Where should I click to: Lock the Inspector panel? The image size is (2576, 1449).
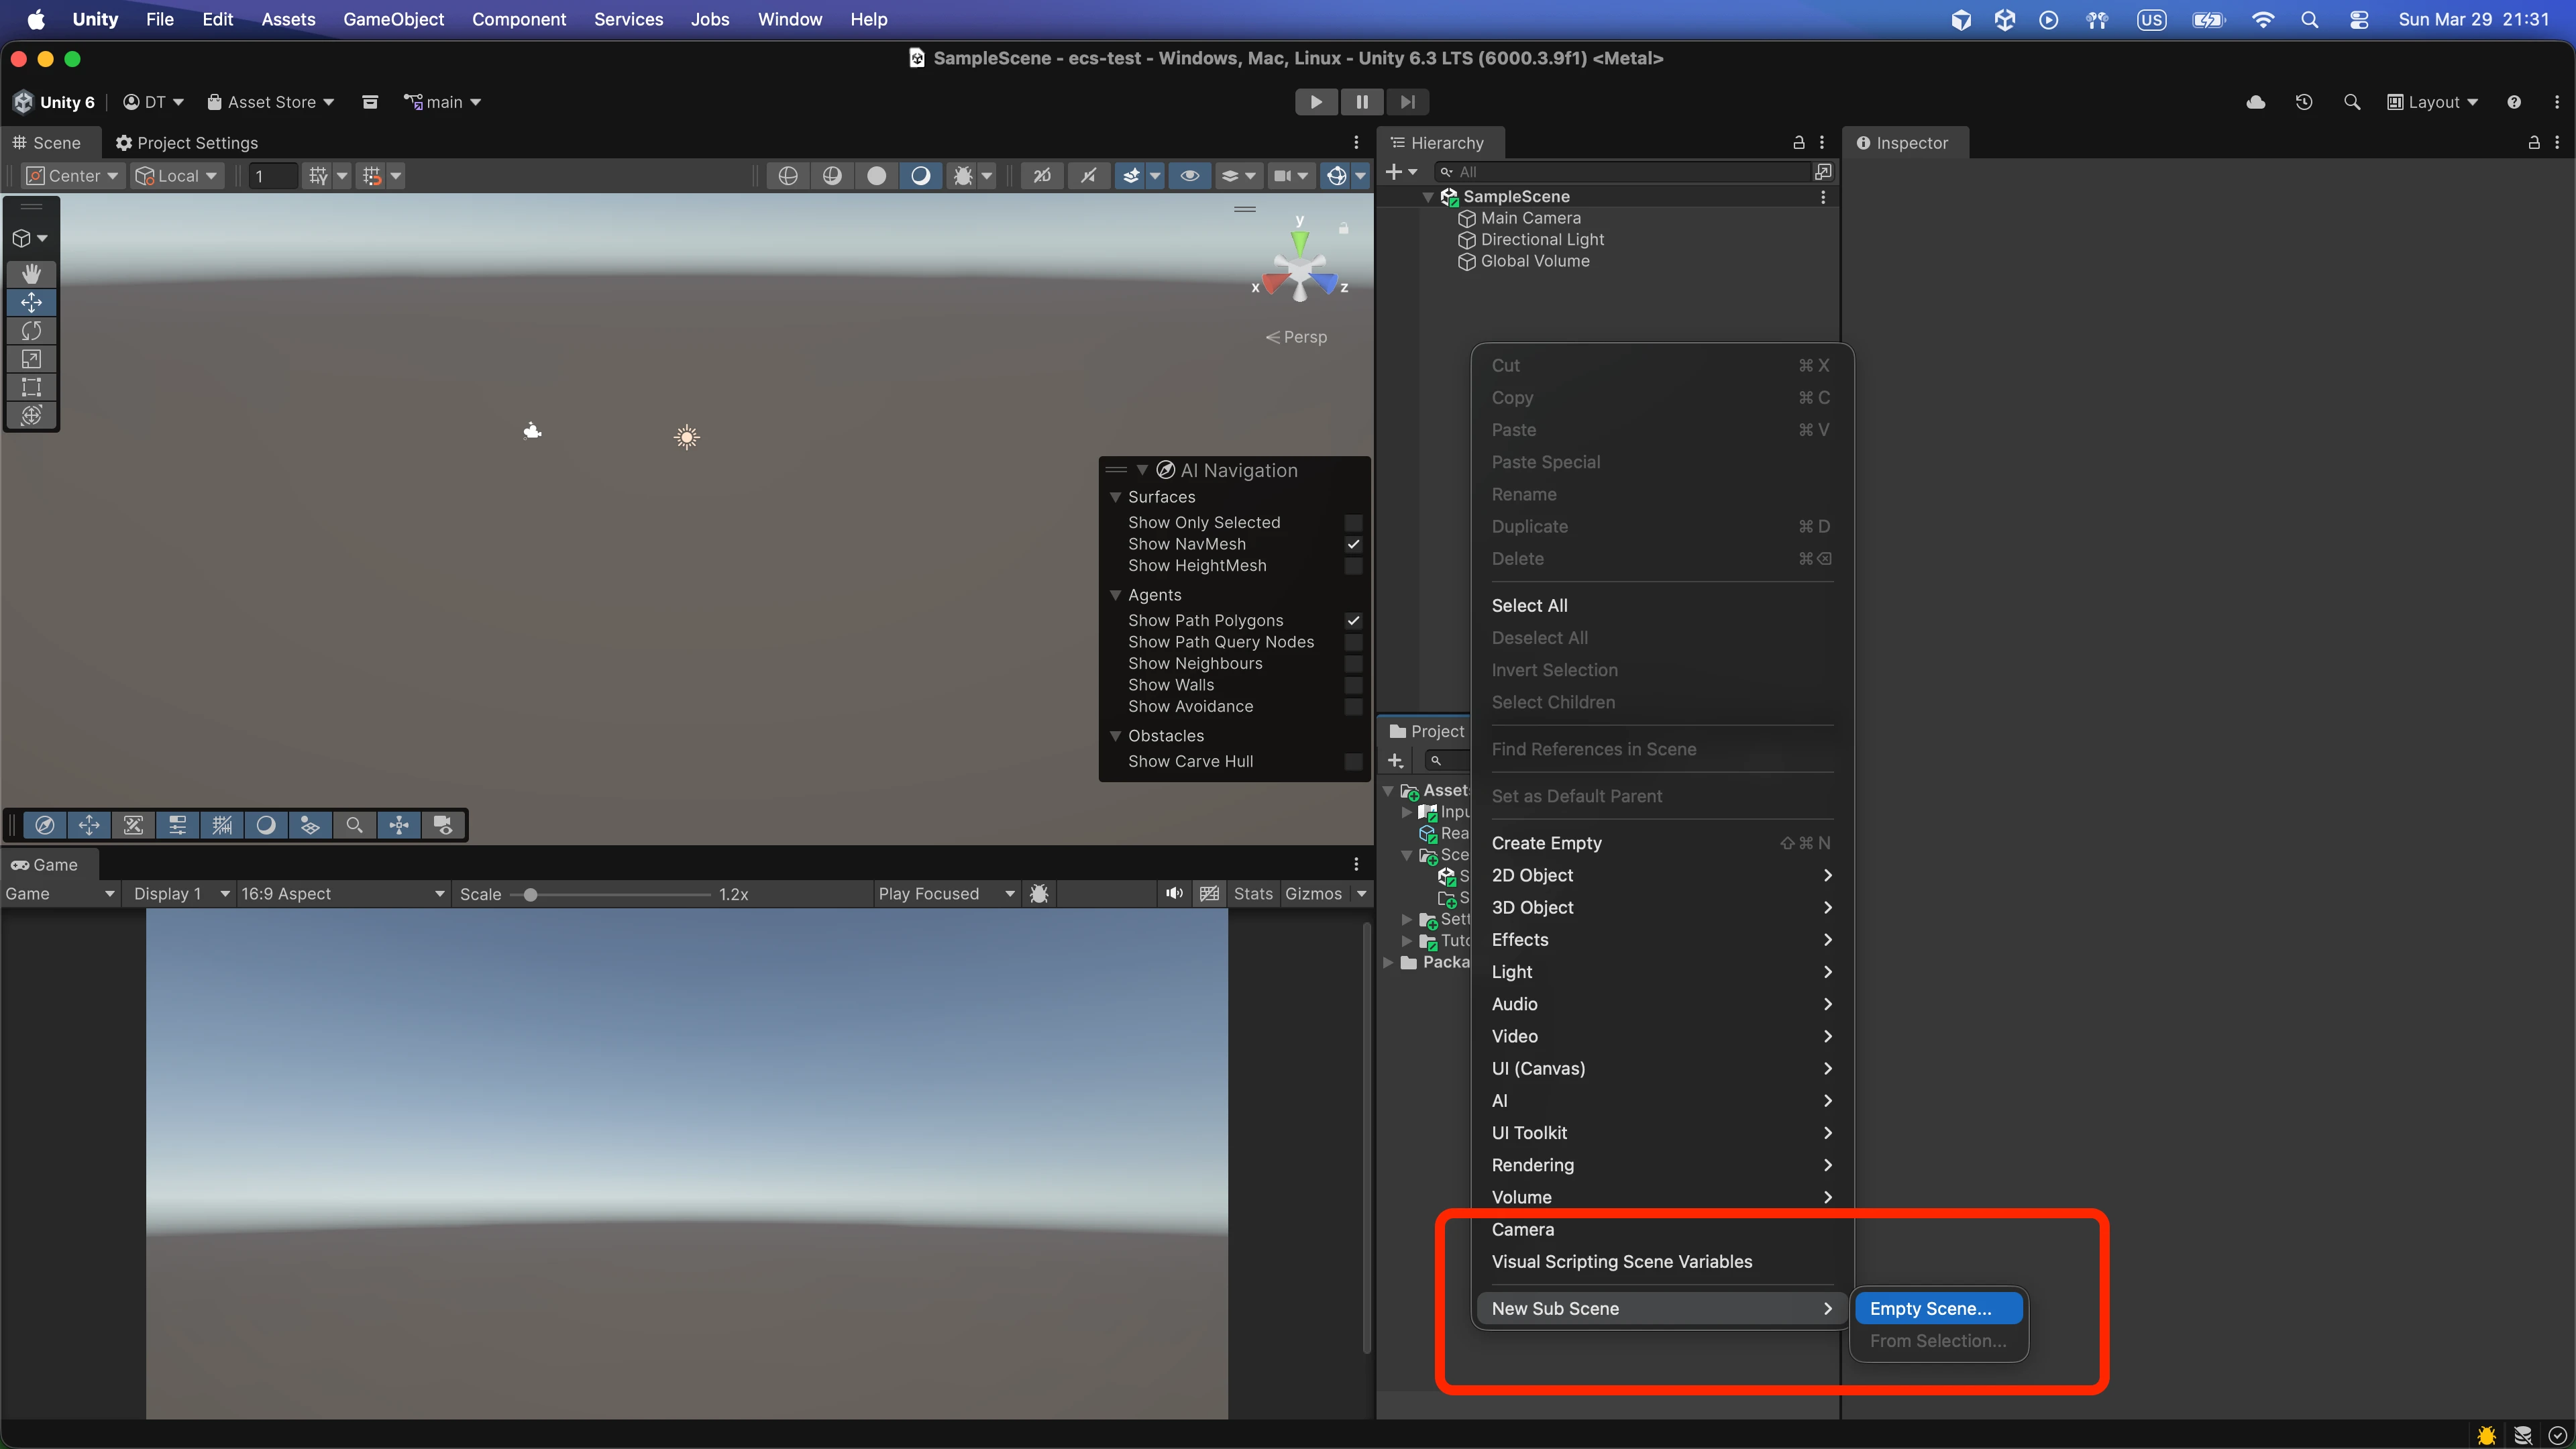coord(2533,143)
